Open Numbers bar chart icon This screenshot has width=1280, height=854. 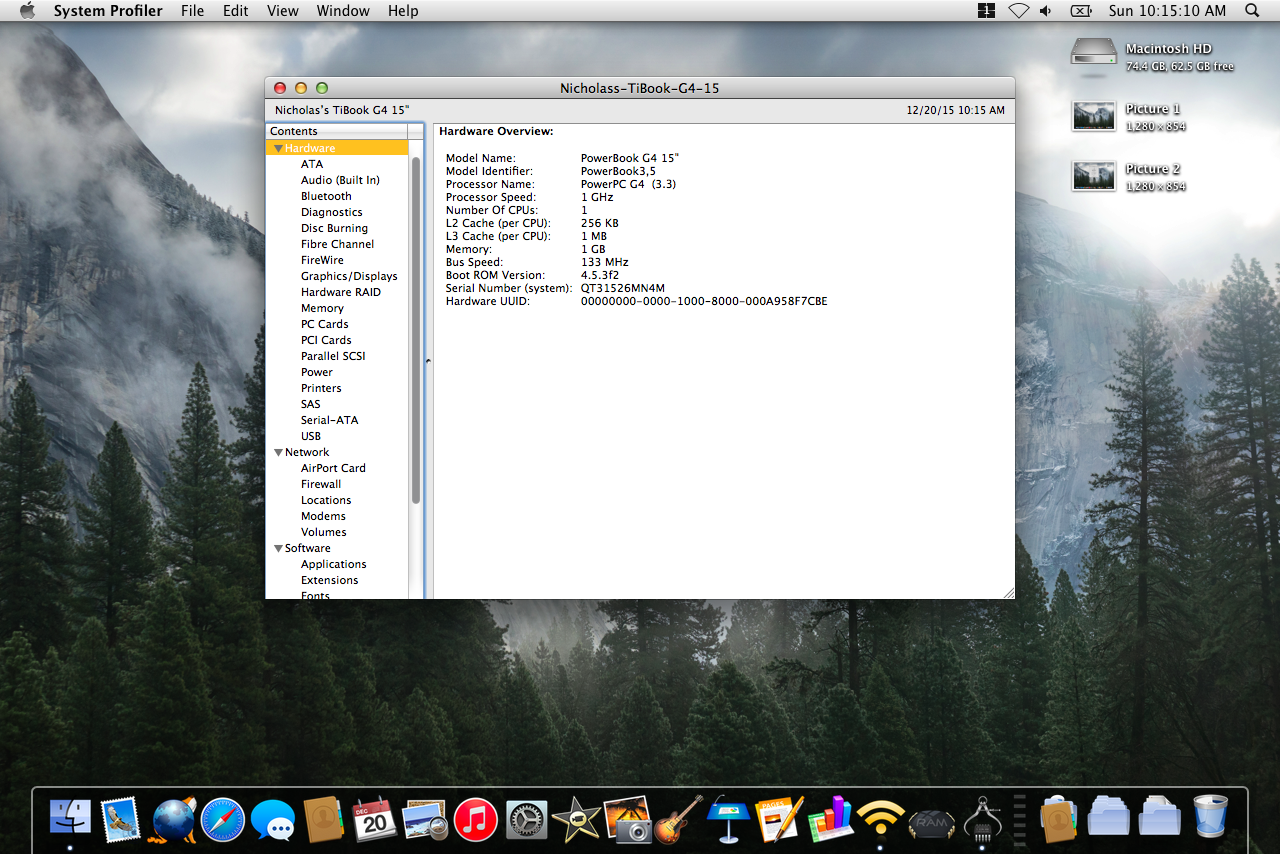coord(830,819)
